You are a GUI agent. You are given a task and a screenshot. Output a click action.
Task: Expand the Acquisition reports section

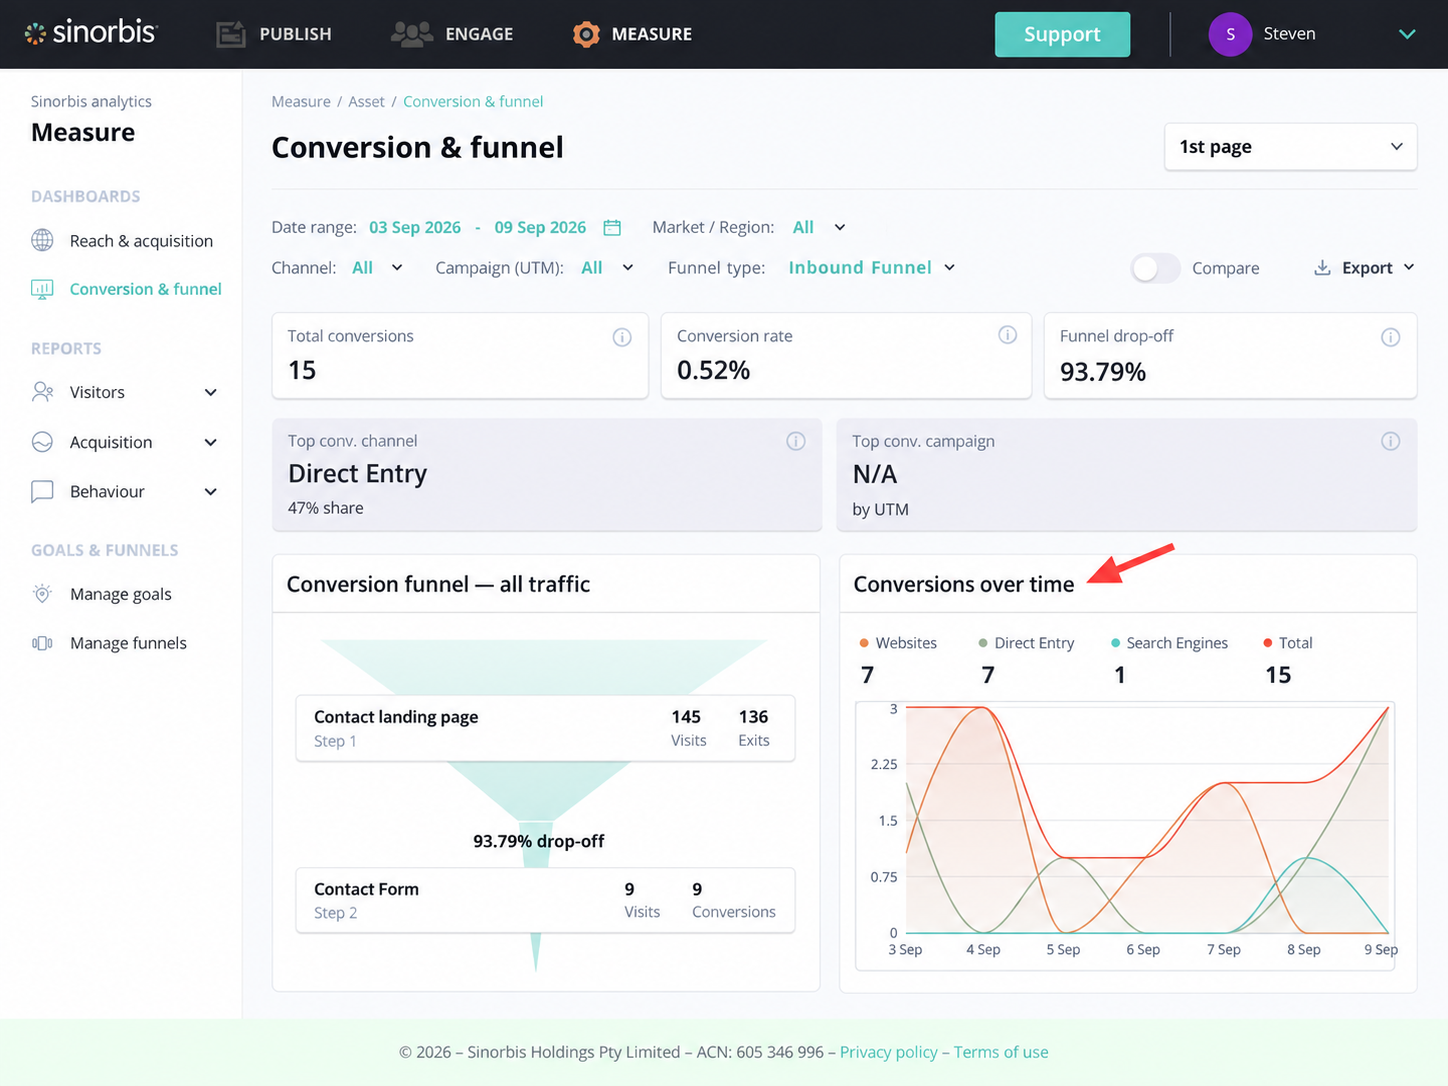(211, 442)
